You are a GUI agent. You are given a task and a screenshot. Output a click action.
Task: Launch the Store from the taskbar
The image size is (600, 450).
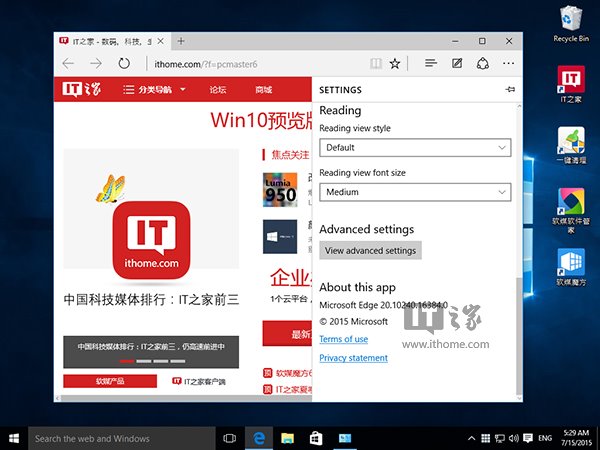[x=316, y=439]
